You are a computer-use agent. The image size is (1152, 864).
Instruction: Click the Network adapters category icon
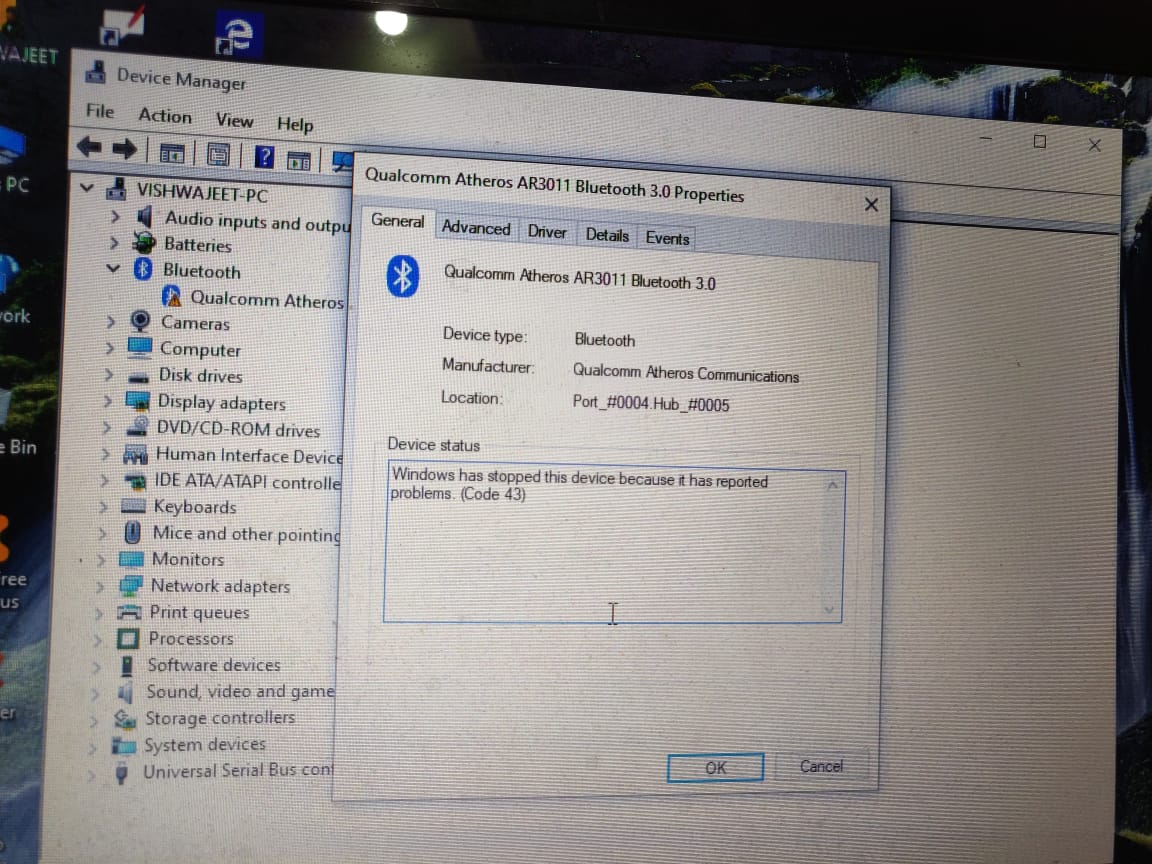[x=130, y=585]
